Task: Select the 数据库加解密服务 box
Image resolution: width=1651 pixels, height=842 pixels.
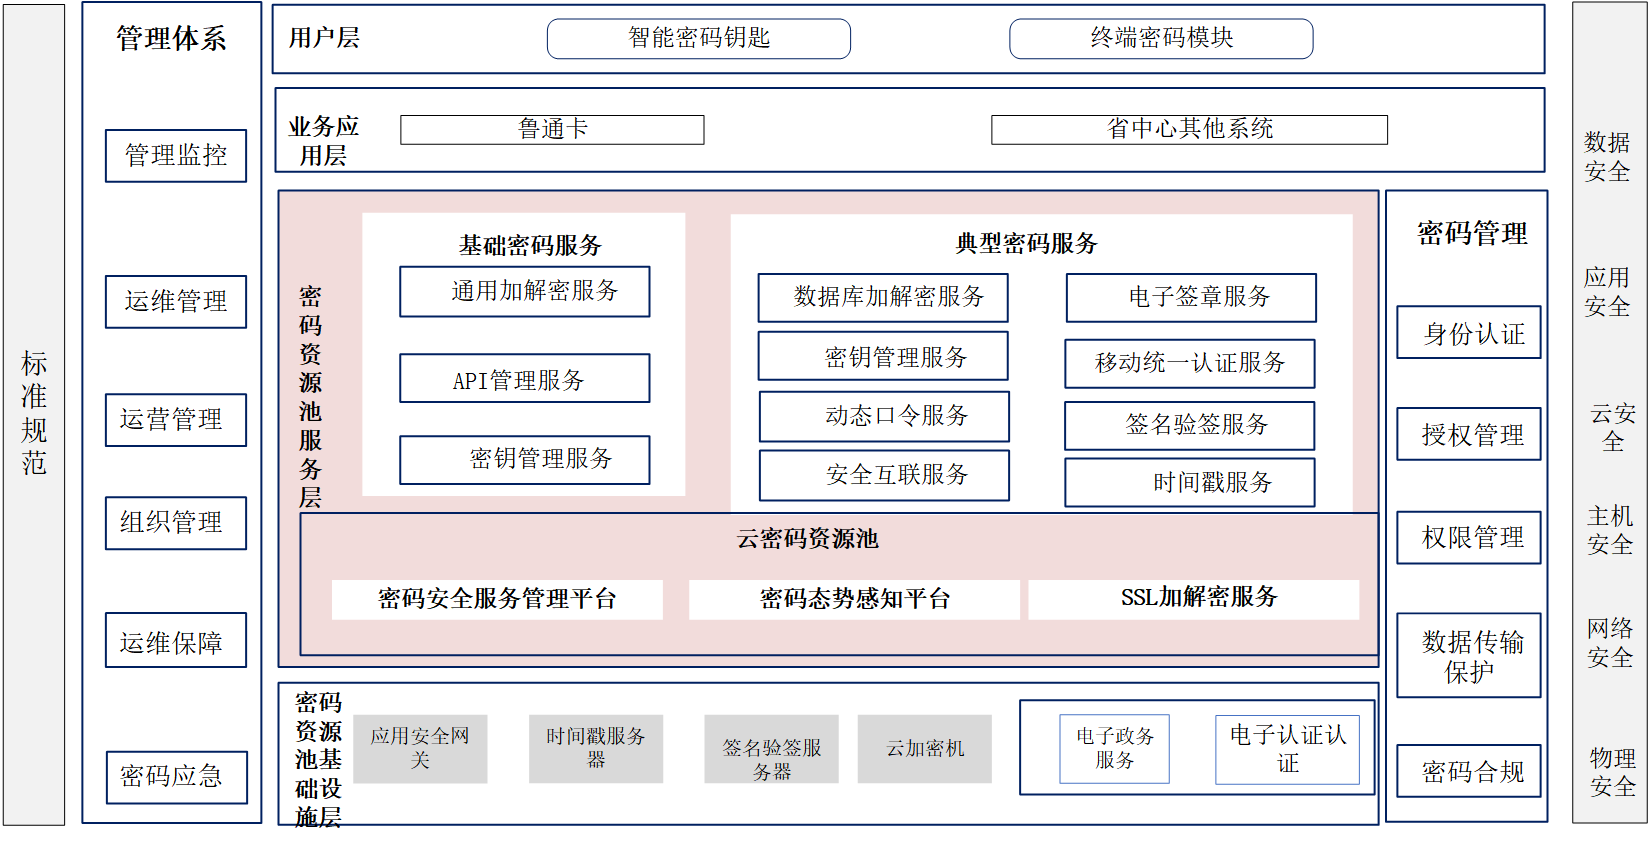Action: tap(882, 298)
